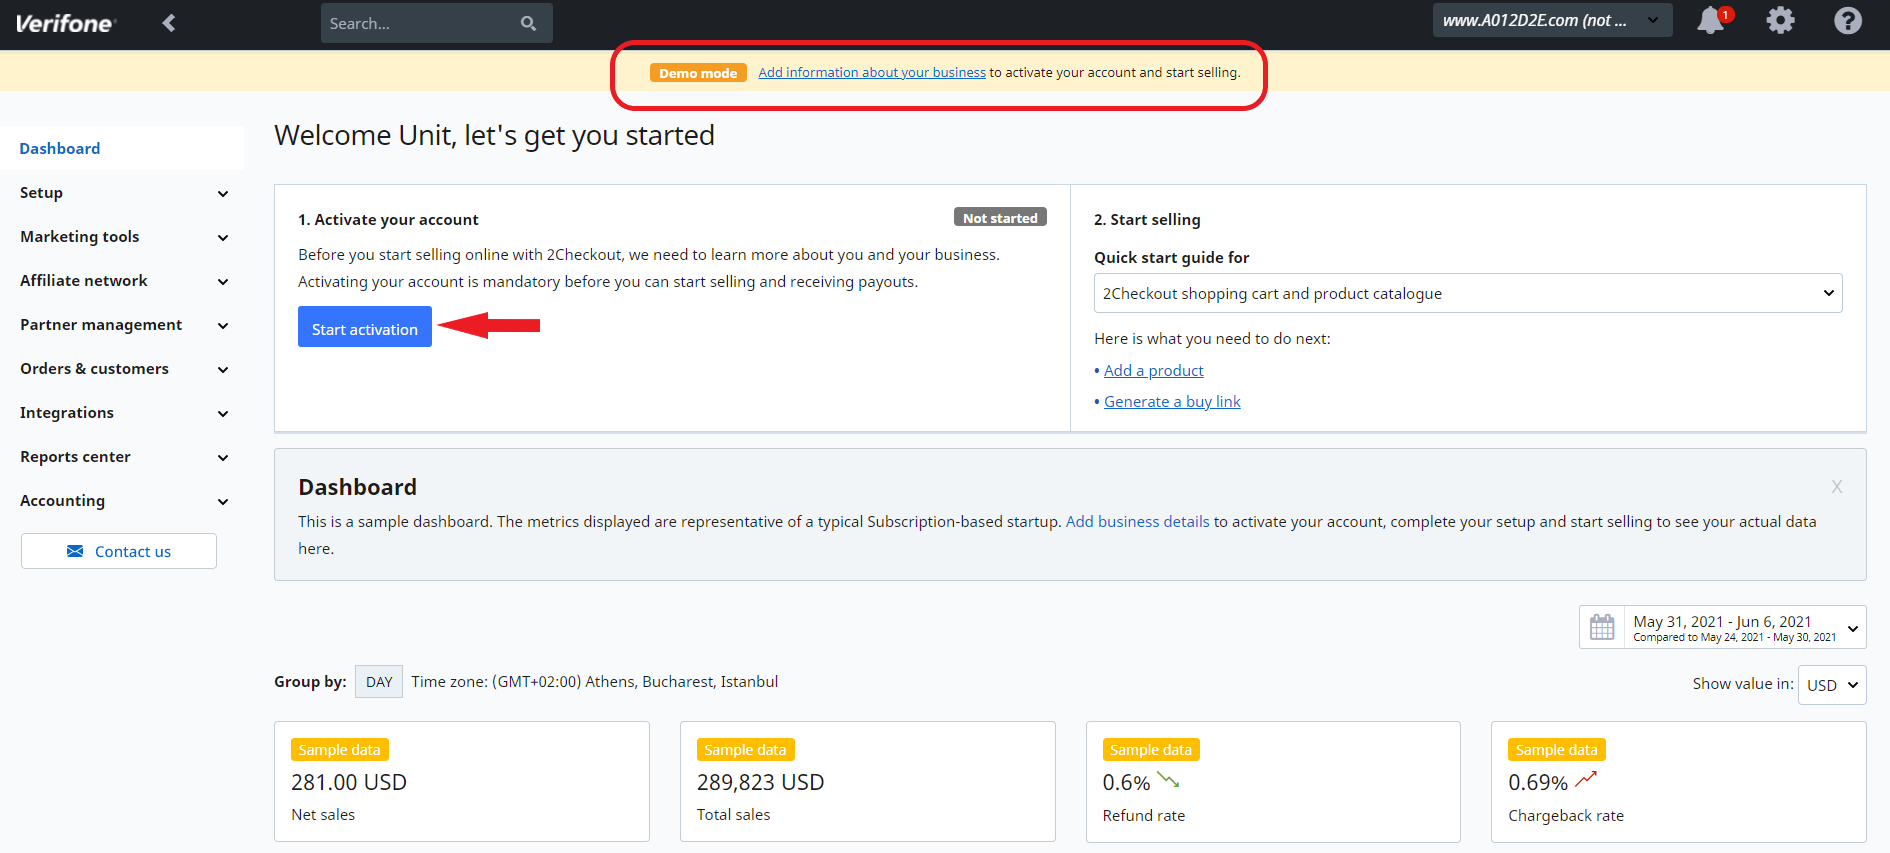Open the settings gear icon
Screen dimensions: 1890x853
(x=1780, y=20)
